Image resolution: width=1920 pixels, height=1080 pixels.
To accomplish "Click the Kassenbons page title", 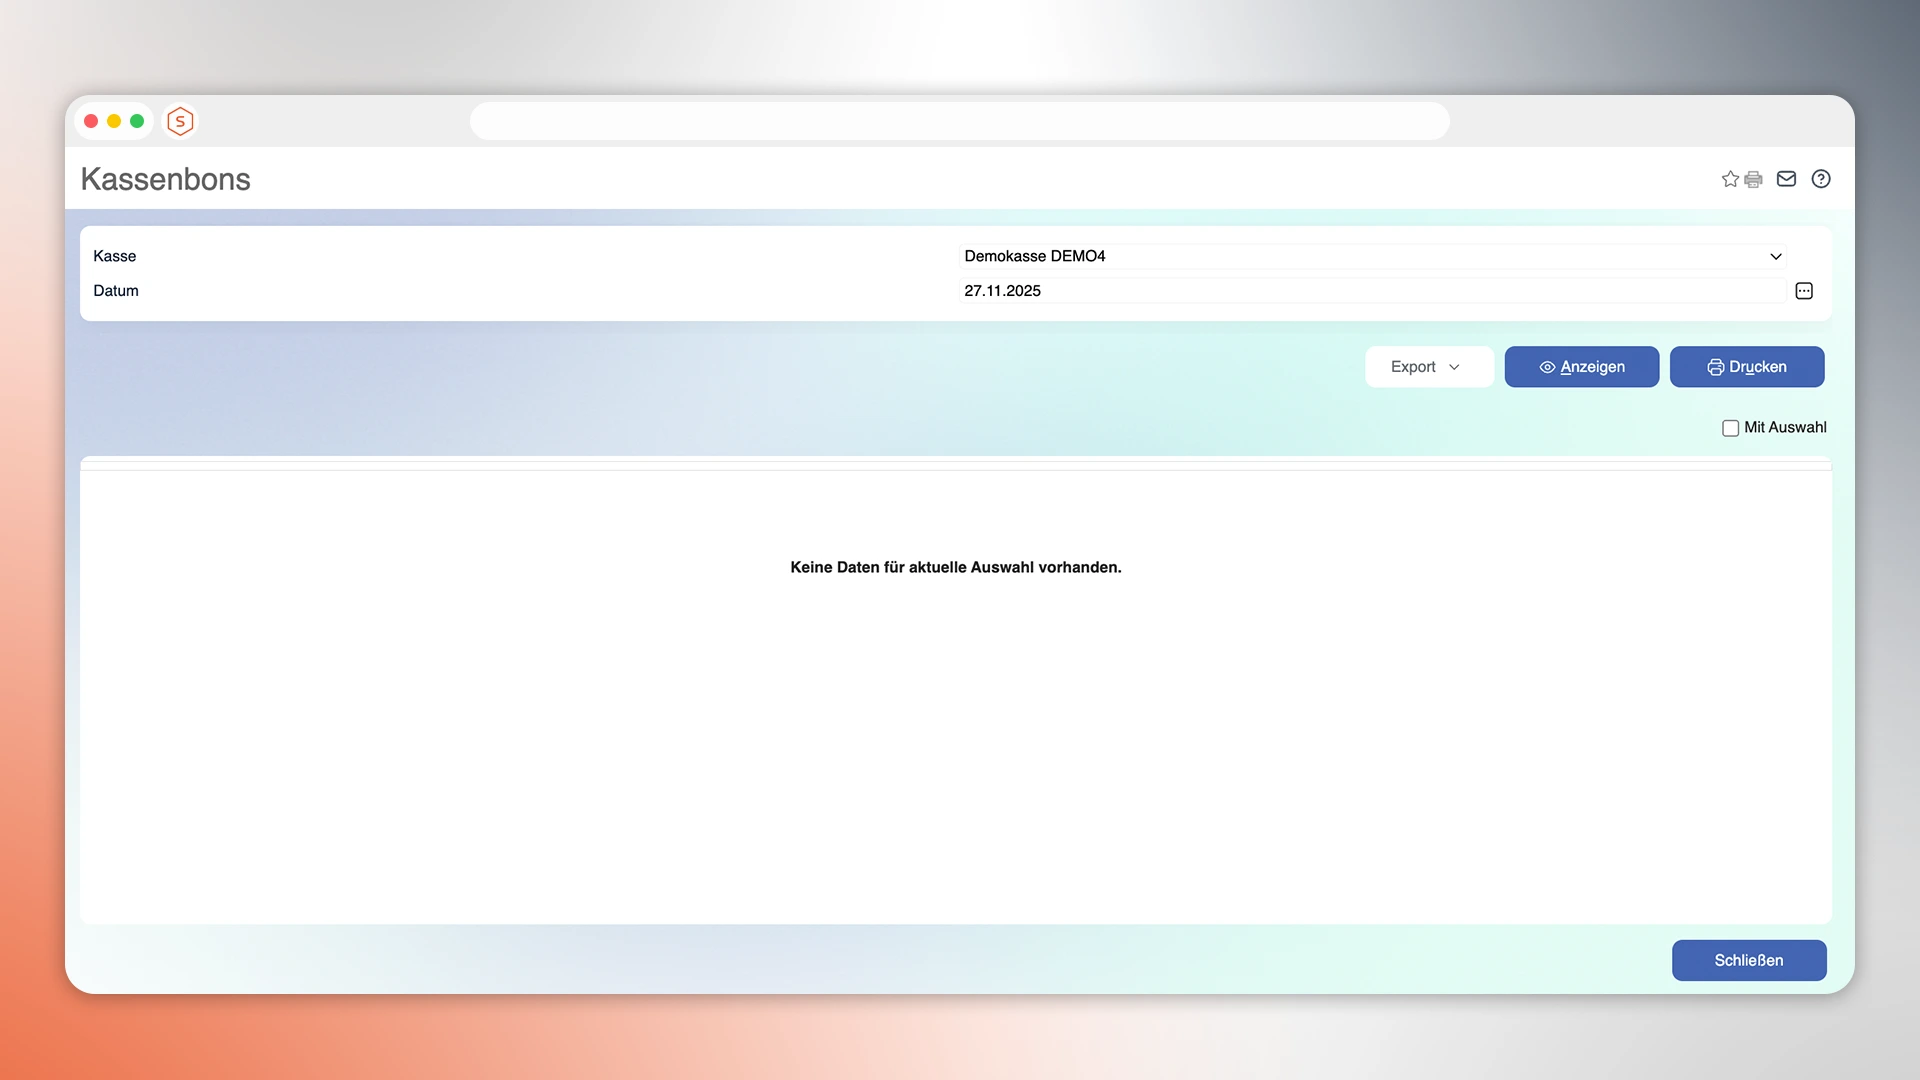I will coord(166,179).
